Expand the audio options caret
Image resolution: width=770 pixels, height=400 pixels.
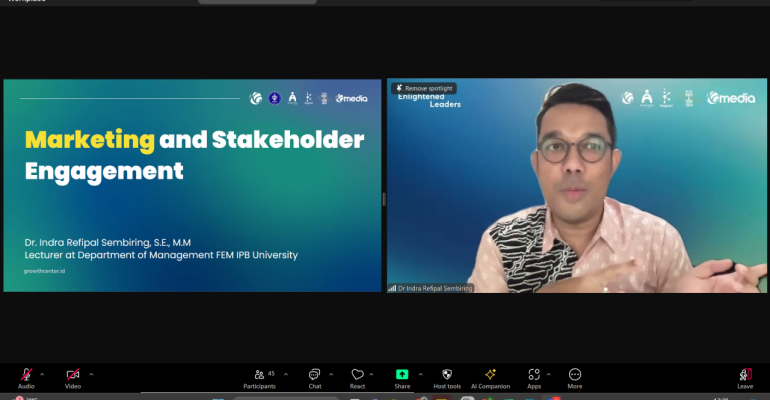(42, 374)
